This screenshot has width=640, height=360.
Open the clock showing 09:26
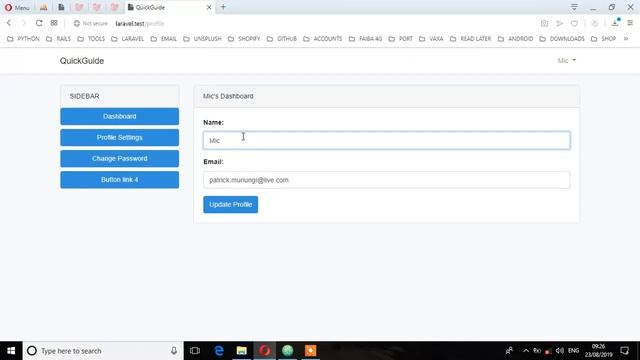click(598, 351)
